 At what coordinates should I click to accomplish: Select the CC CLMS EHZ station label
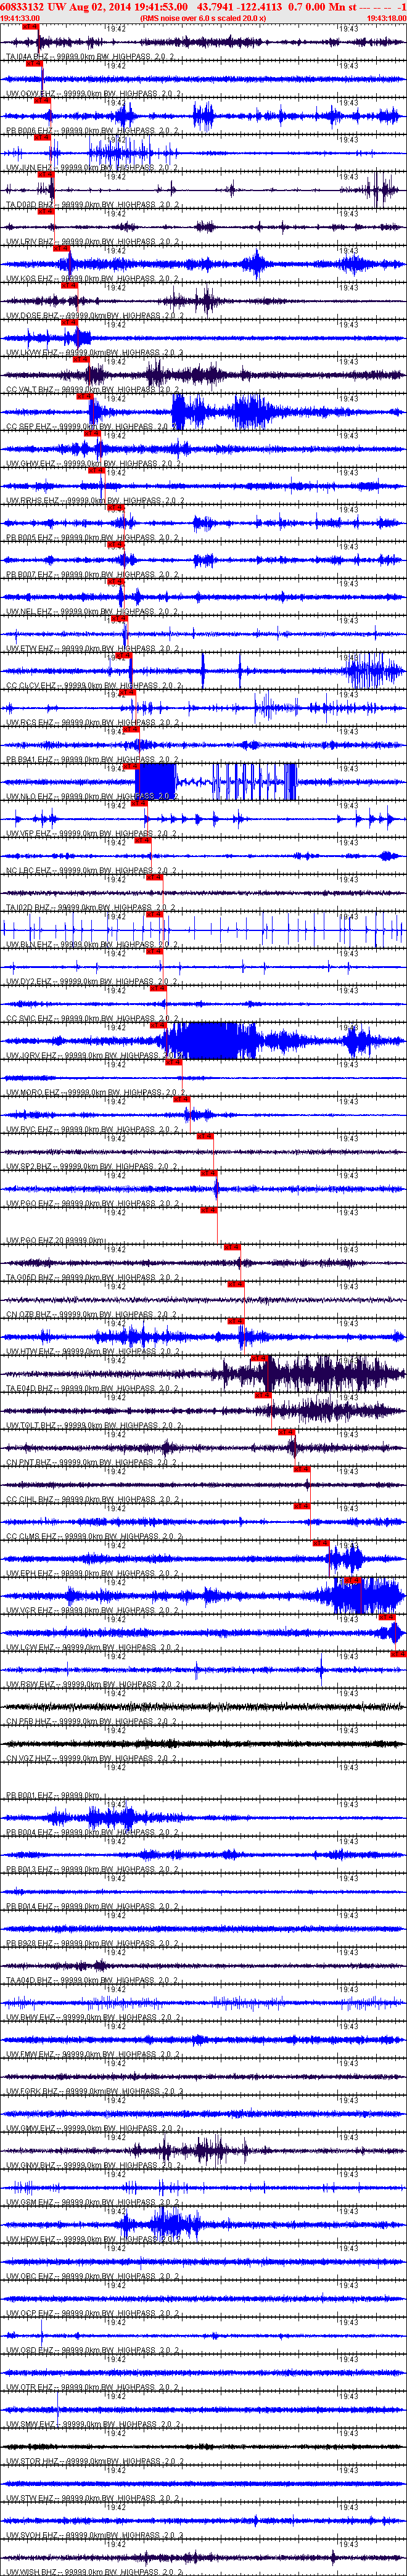tap(93, 1537)
